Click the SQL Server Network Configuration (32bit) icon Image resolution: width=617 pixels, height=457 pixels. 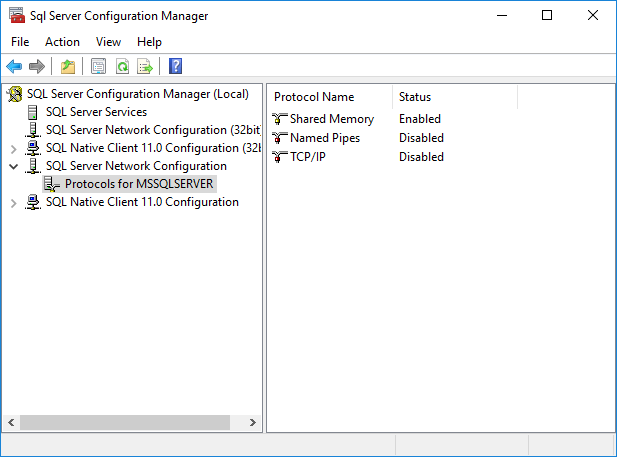(x=33, y=130)
